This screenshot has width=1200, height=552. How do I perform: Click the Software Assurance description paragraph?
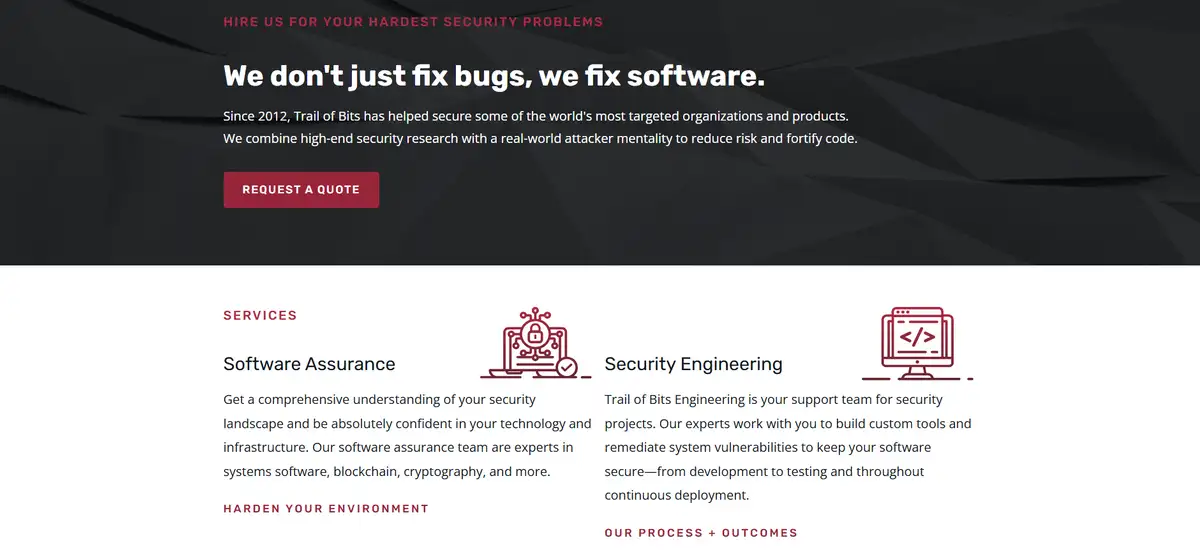coord(407,436)
